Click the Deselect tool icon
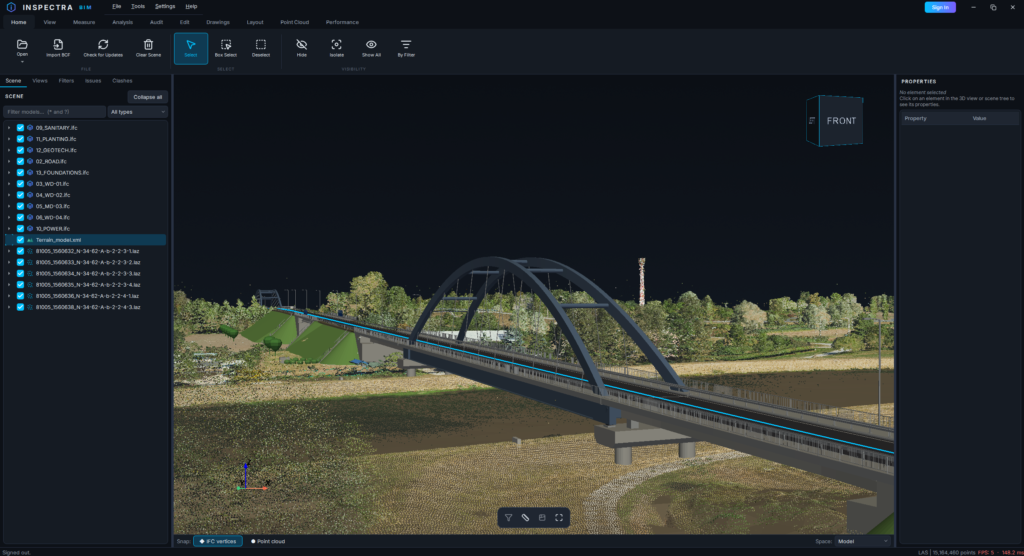This screenshot has width=1024, height=556. pos(261,44)
